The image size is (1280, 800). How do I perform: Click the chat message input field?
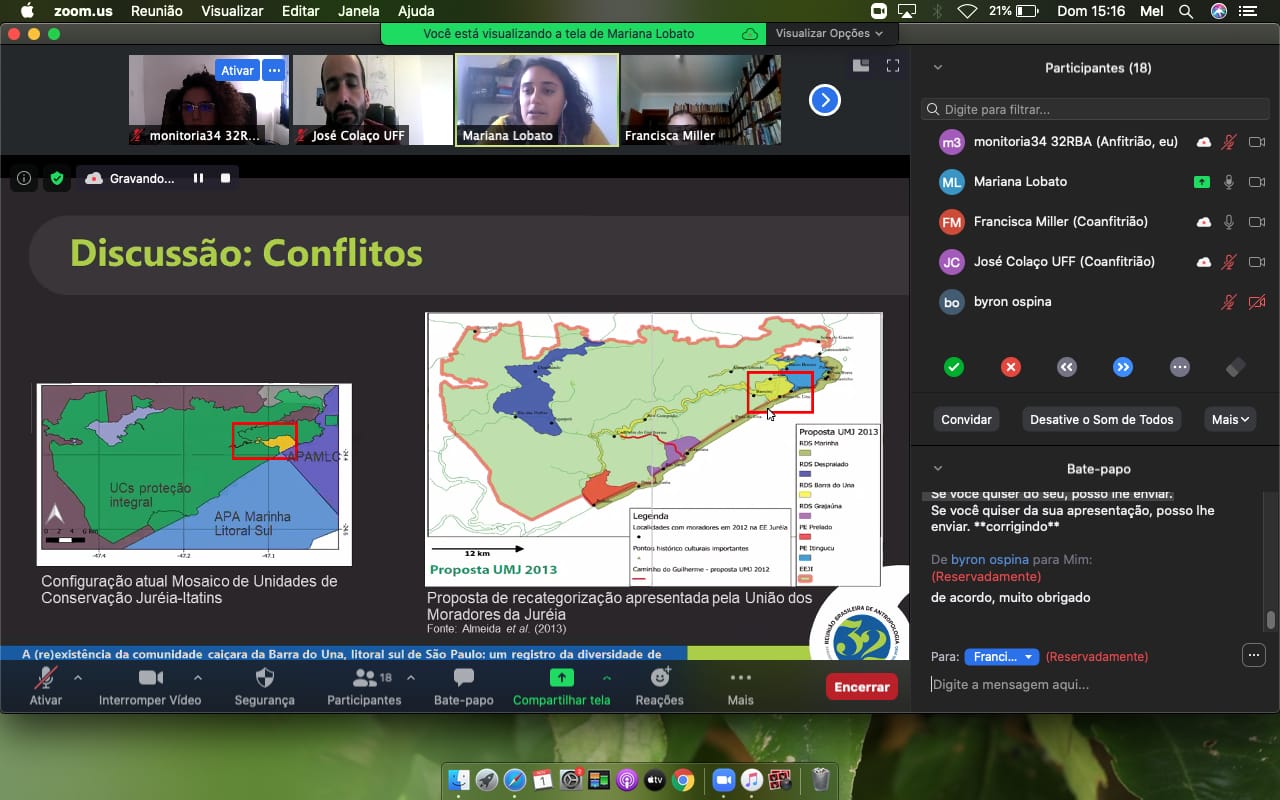[x=1095, y=685]
